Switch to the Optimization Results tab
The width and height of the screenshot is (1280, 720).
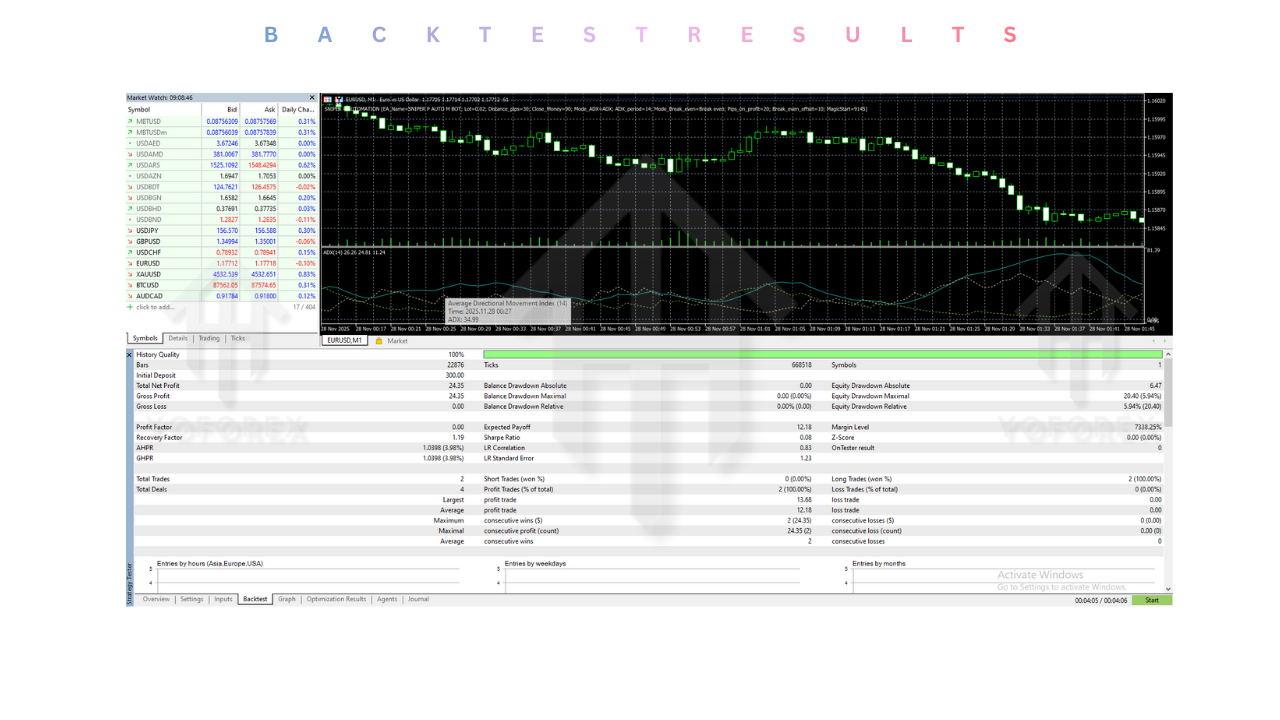[337, 599]
